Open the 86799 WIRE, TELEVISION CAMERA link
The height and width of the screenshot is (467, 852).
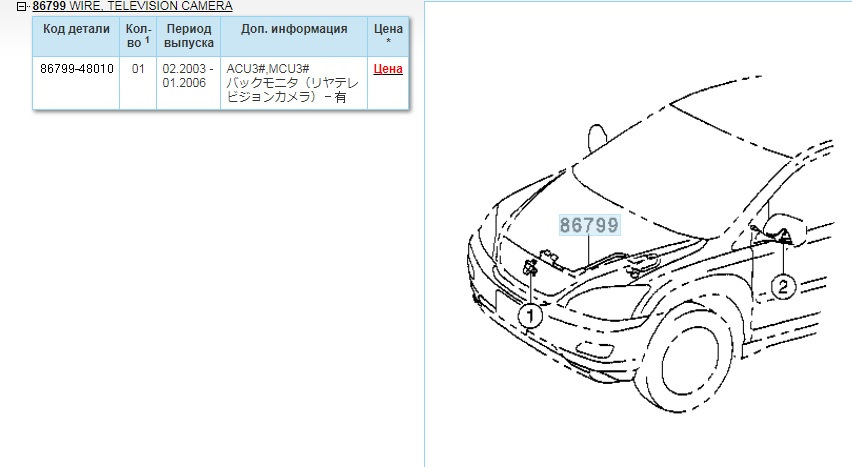pyautogui.click(x=132, y=6)
